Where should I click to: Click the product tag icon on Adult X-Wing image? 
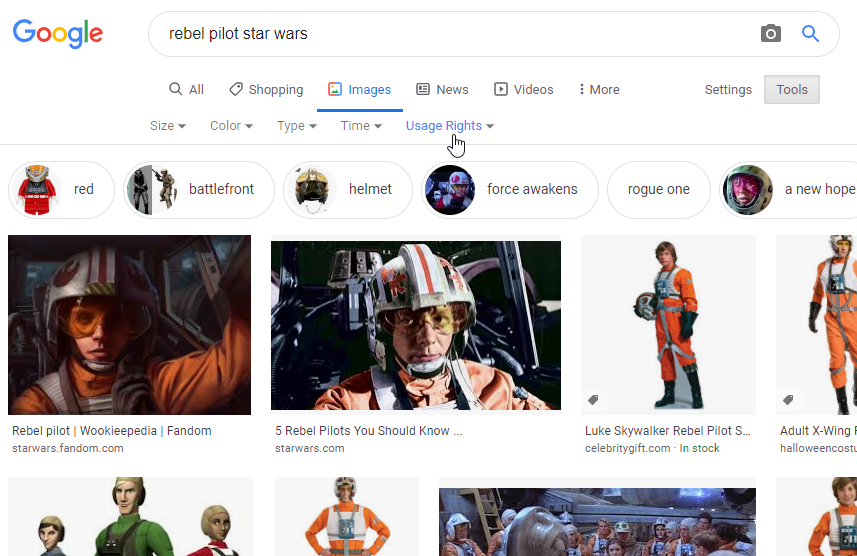(788, 400)
